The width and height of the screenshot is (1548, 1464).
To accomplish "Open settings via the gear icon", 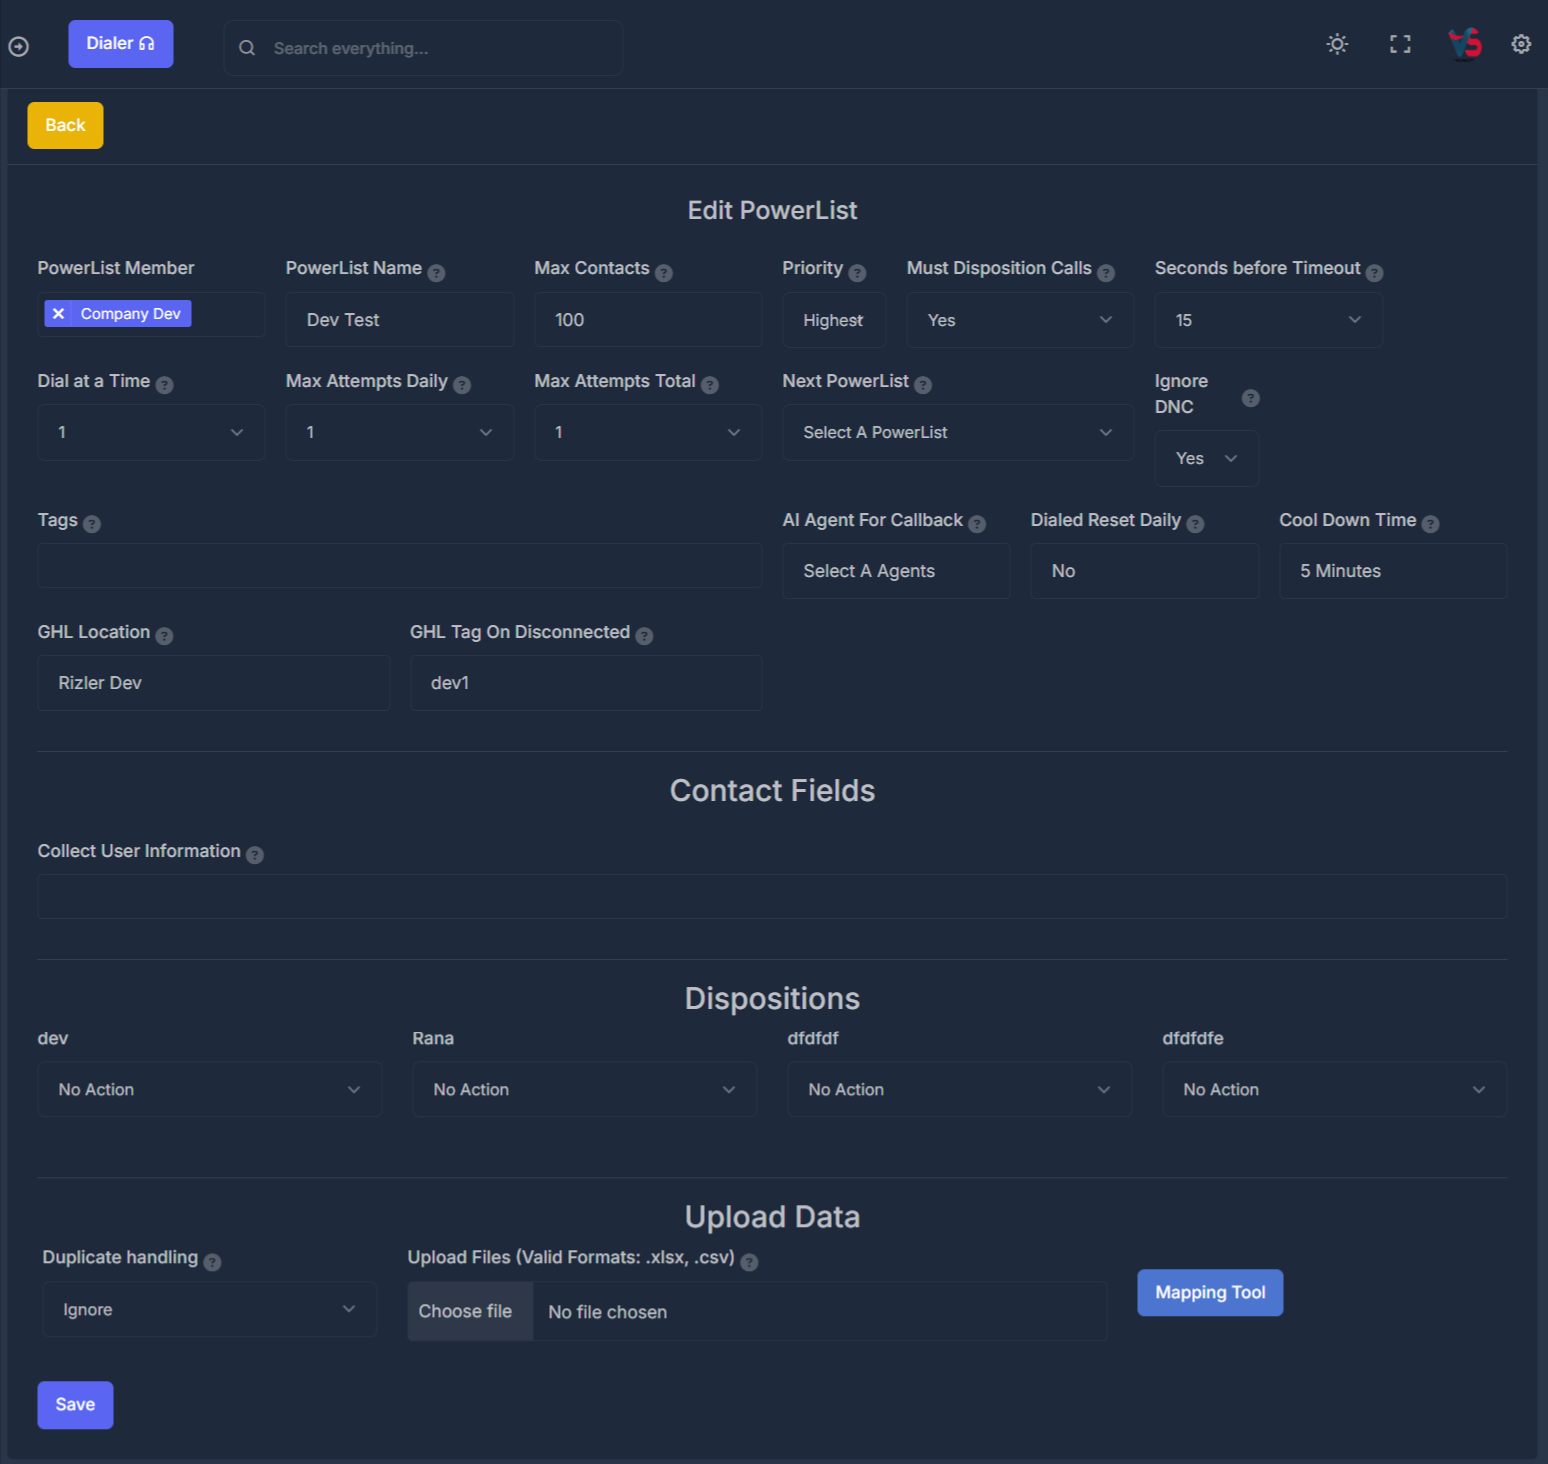I will coord(1521,44).
